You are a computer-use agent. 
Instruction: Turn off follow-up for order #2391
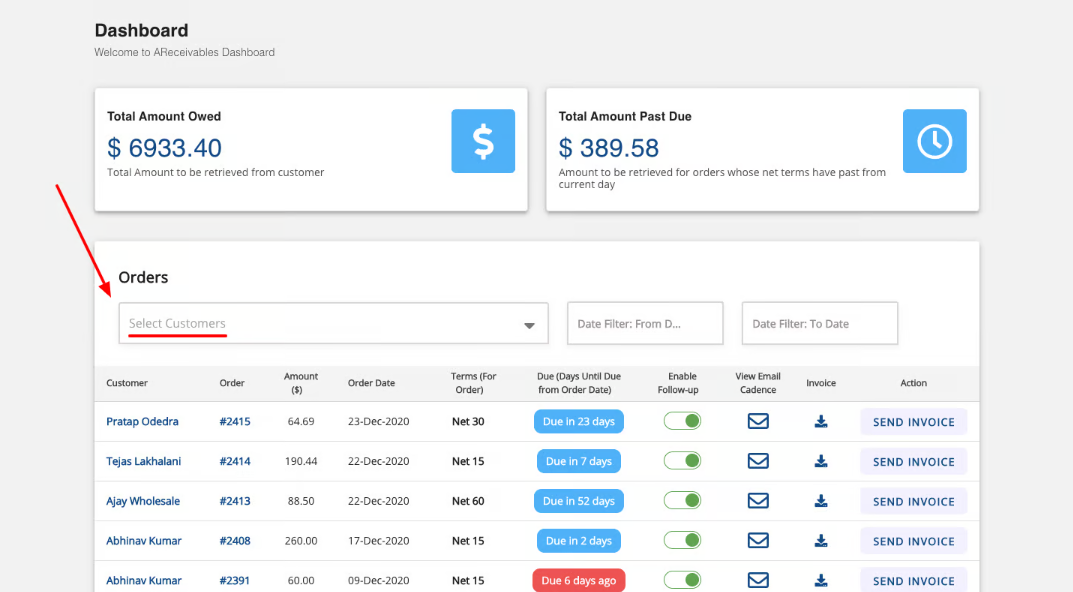tap(682, 580)
